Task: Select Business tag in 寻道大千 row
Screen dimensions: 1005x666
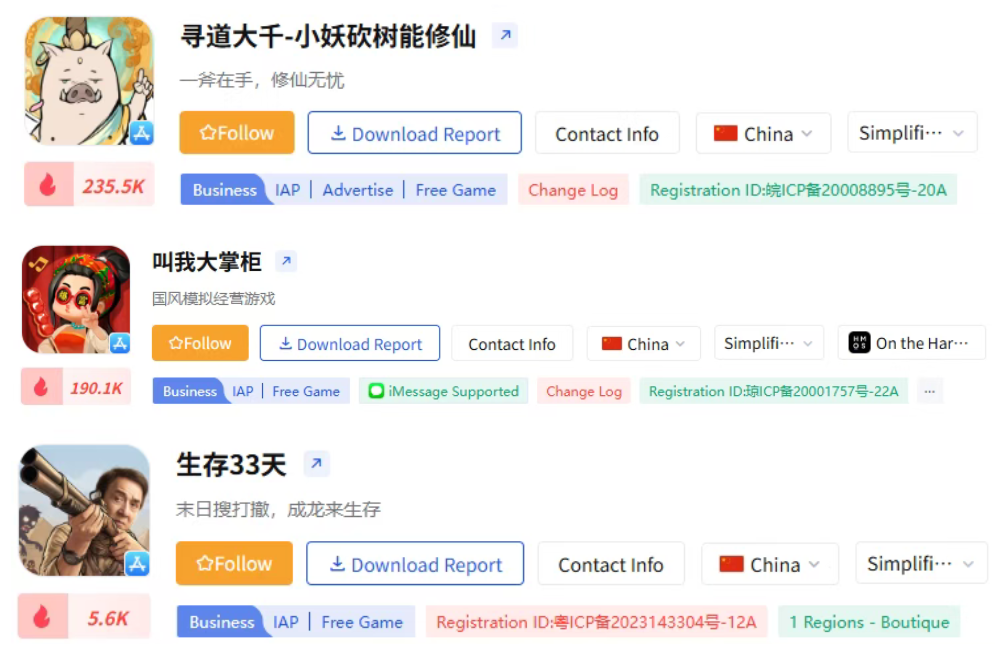Action: pyautogui.click(x=224, y=190)
